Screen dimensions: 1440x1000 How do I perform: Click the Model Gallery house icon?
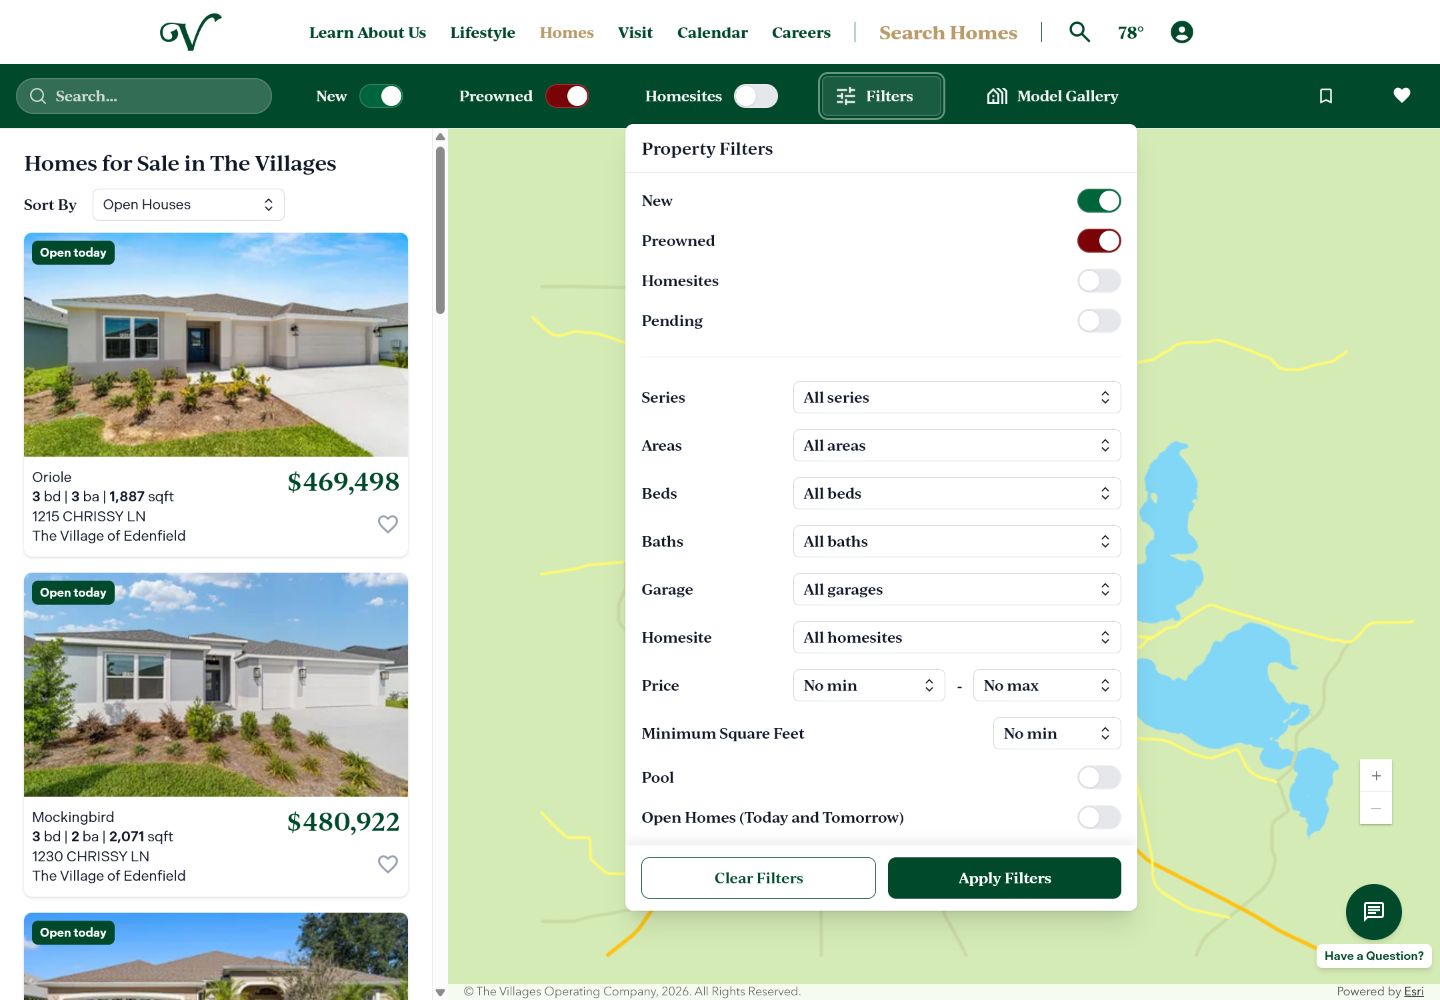click(997, 96)
